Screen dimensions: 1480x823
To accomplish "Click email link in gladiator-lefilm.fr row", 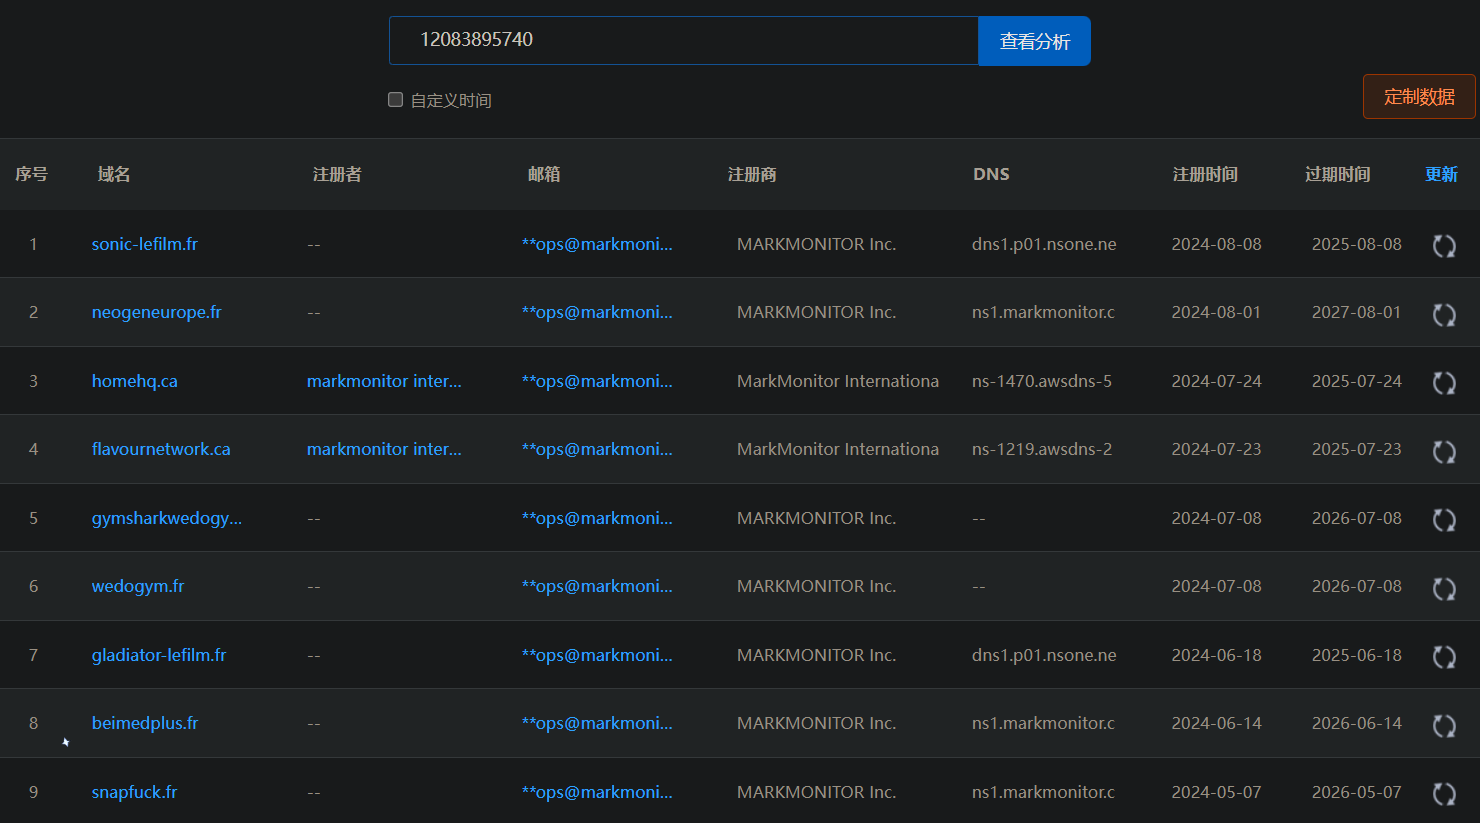I will tap(597, 655).
